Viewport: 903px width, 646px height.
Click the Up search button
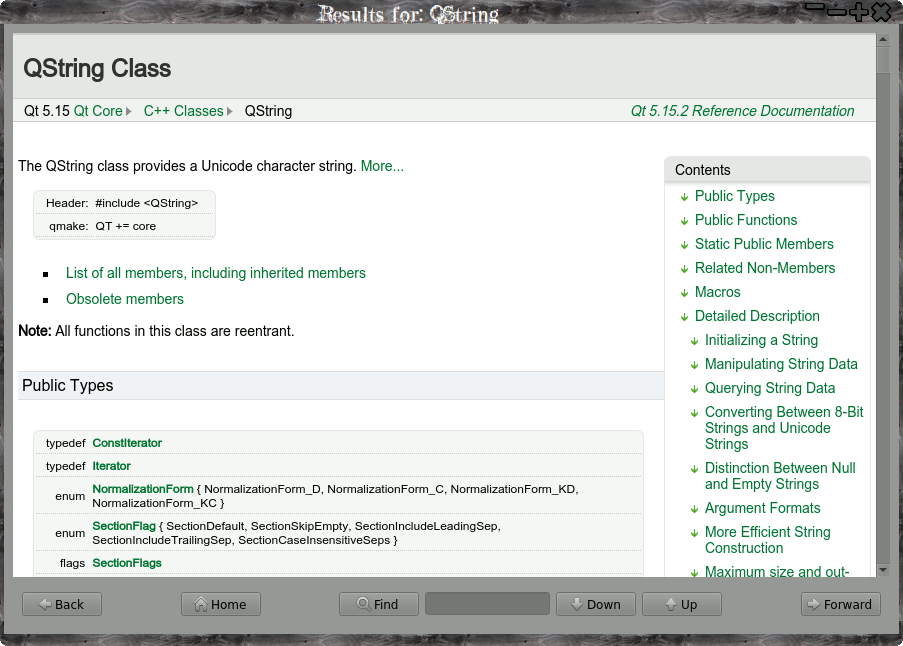[x=682, y=604]
